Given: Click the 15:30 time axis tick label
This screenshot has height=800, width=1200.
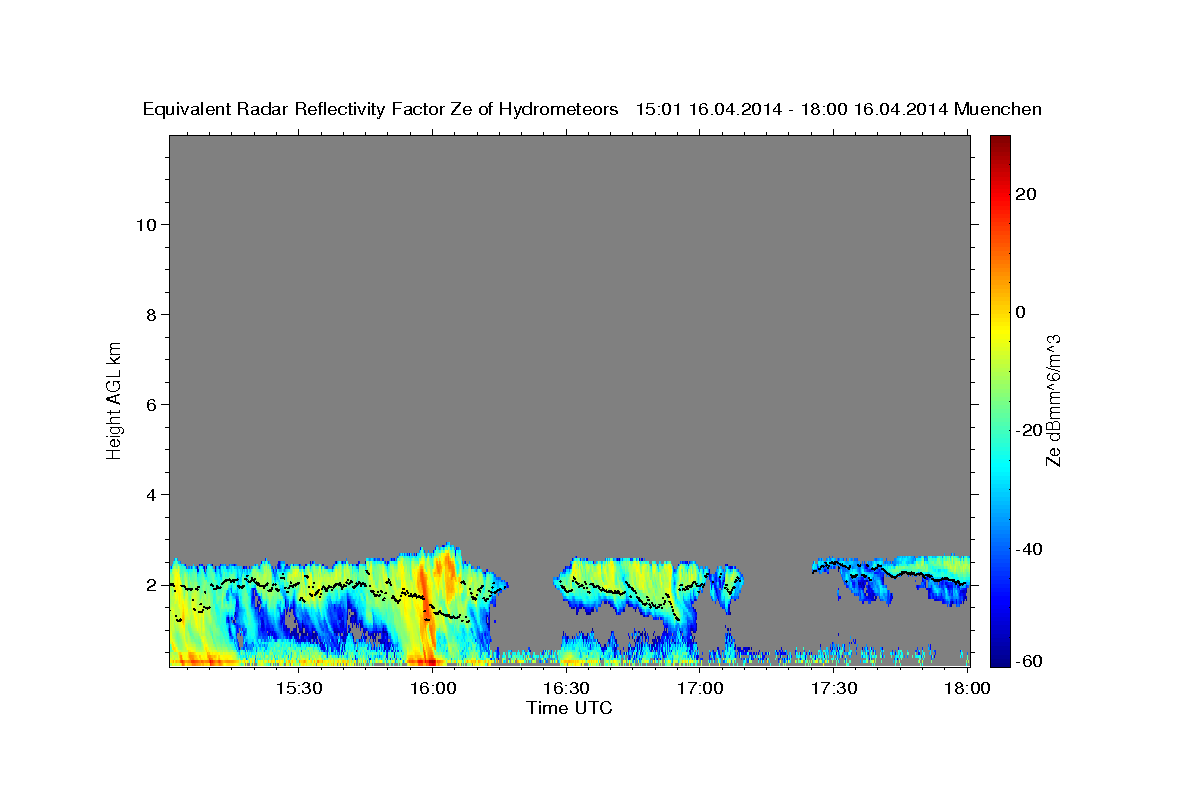Looking at the screenshot, I should tap(298, 688).
